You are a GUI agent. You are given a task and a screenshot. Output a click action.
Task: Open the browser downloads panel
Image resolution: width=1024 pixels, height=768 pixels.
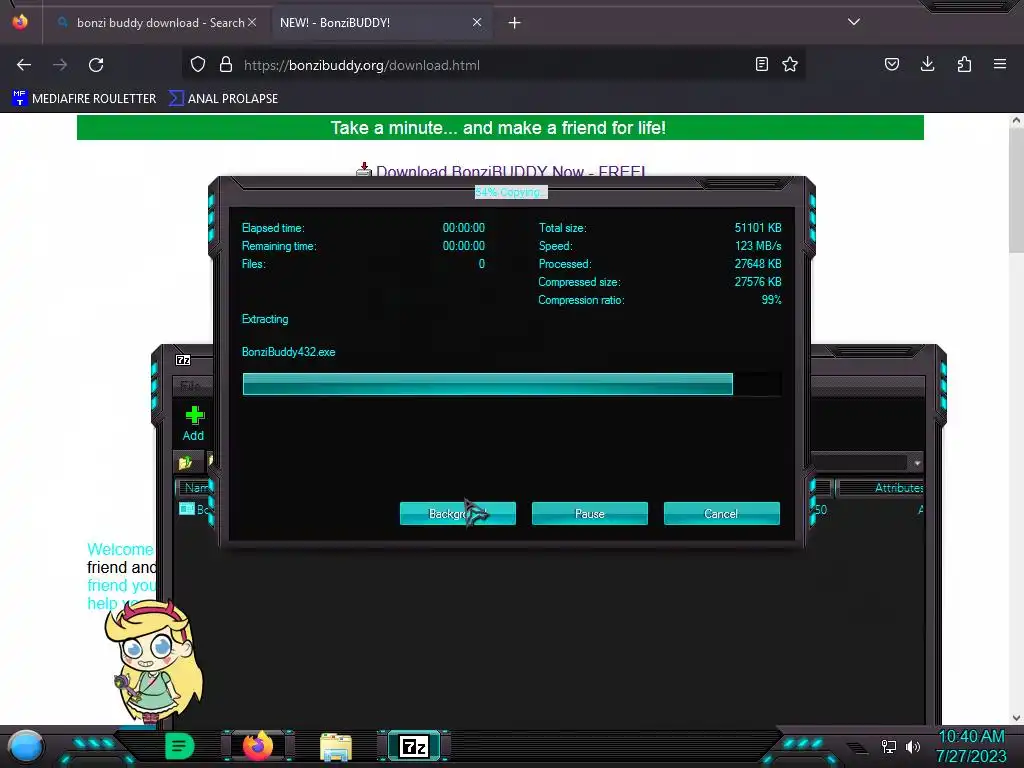point(928,64)
